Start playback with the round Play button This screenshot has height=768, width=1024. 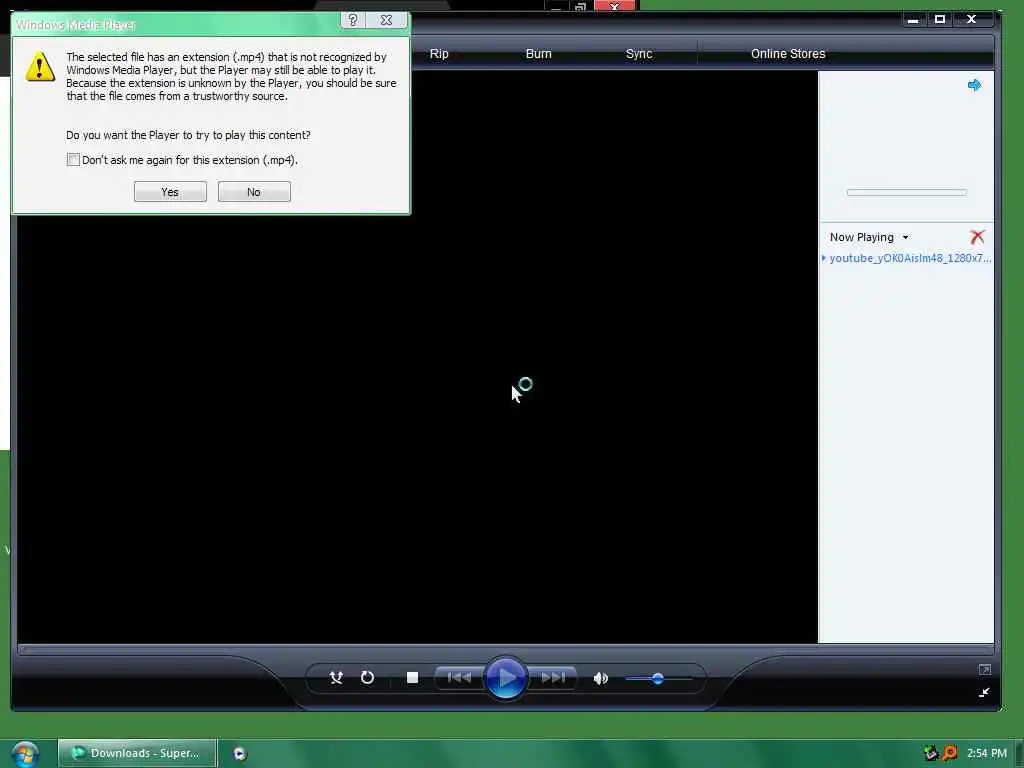[x=505, y=677]
